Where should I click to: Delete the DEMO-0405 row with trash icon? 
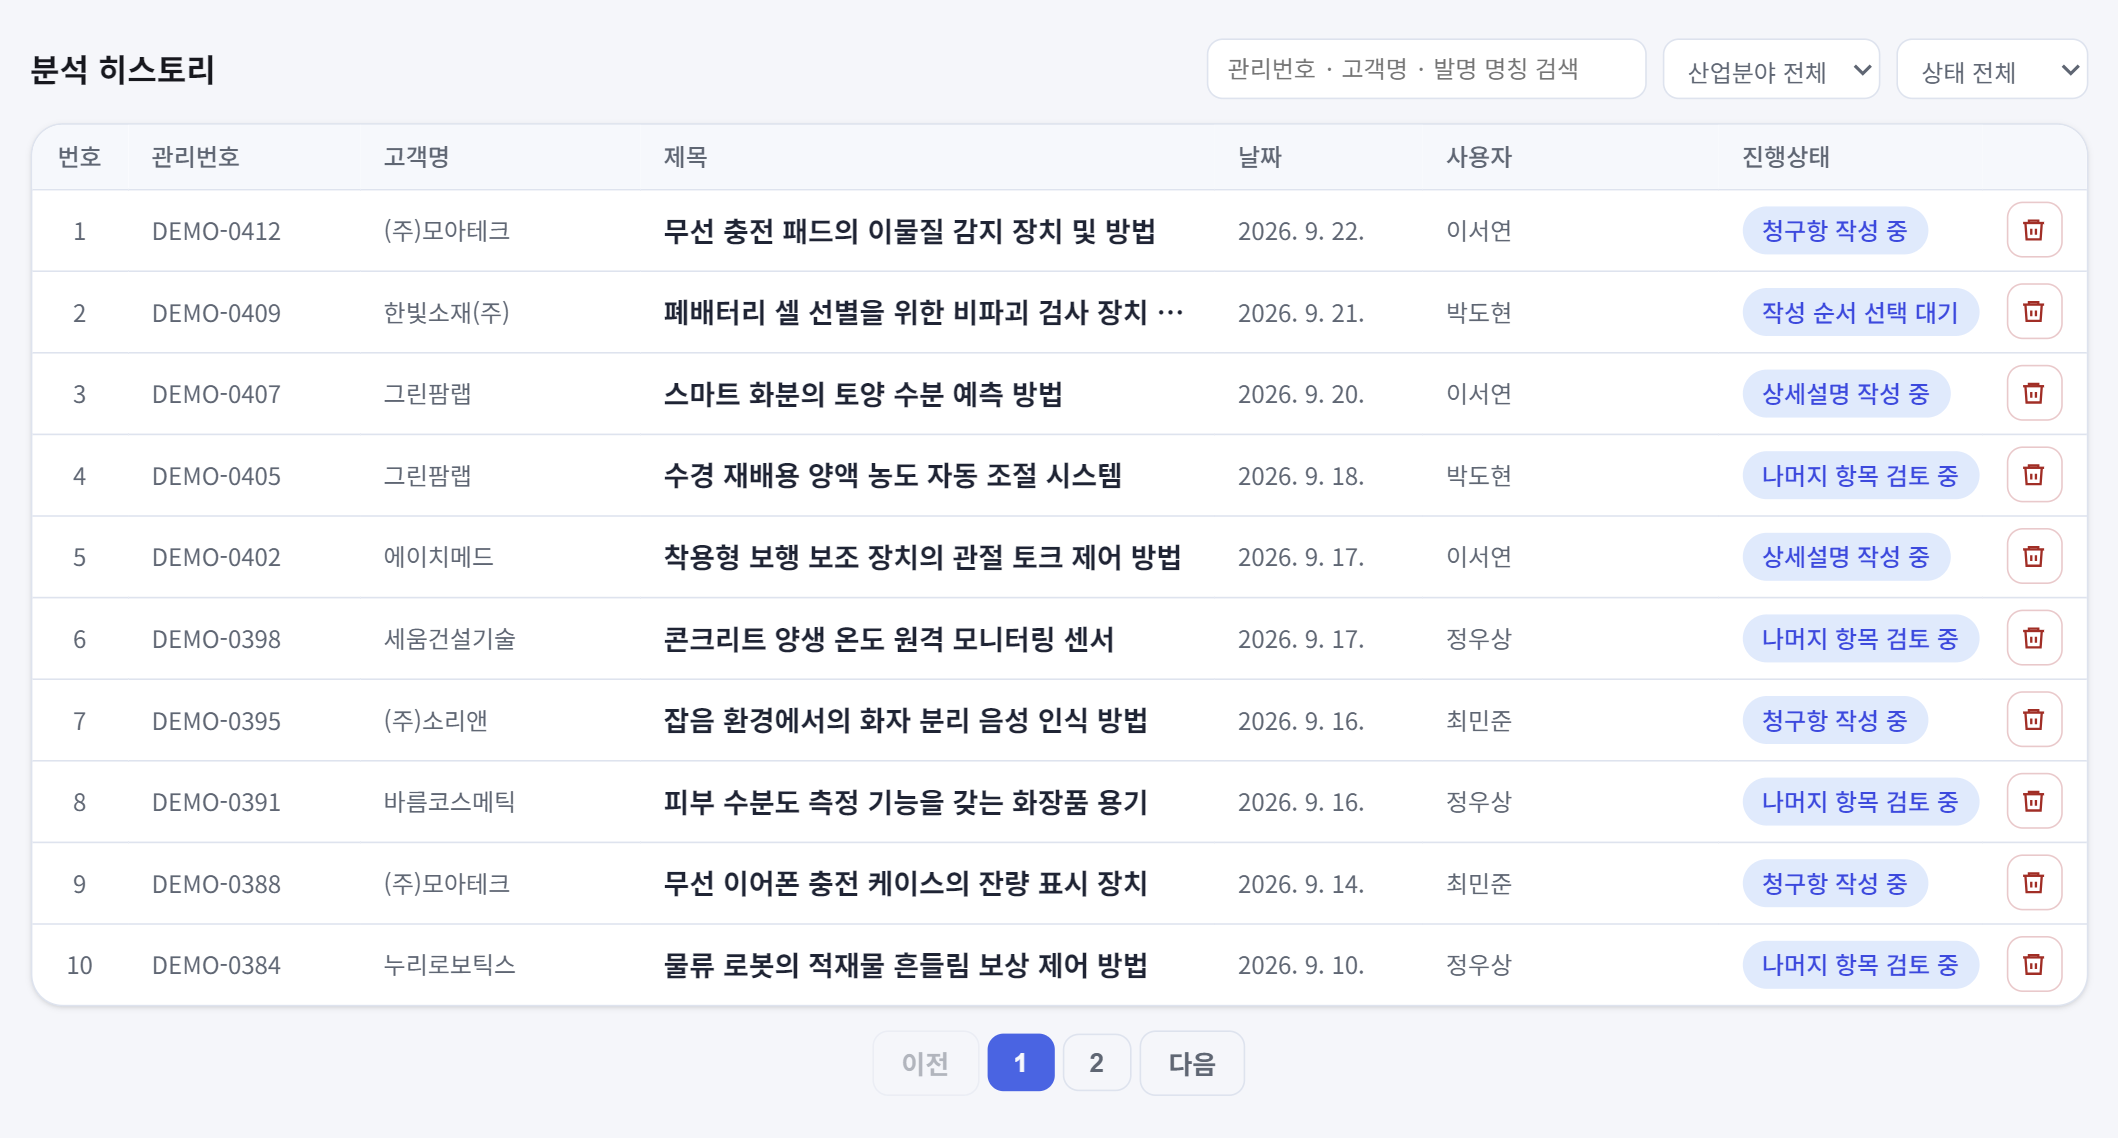click(2034, 475)
